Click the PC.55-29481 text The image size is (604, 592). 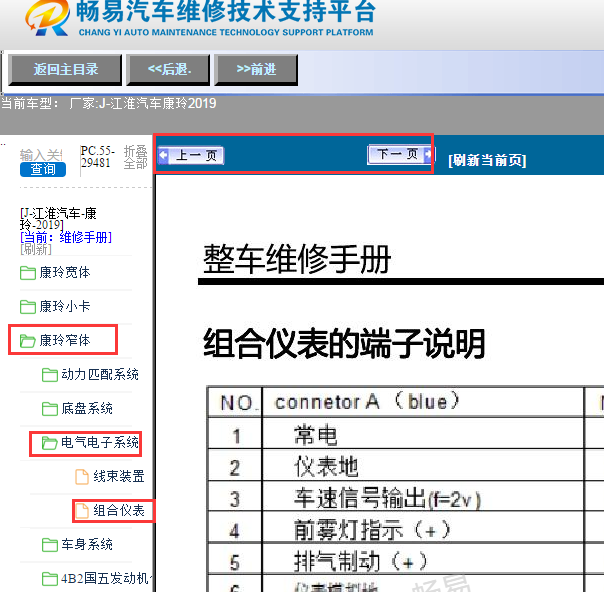click(x=98, y=157)
